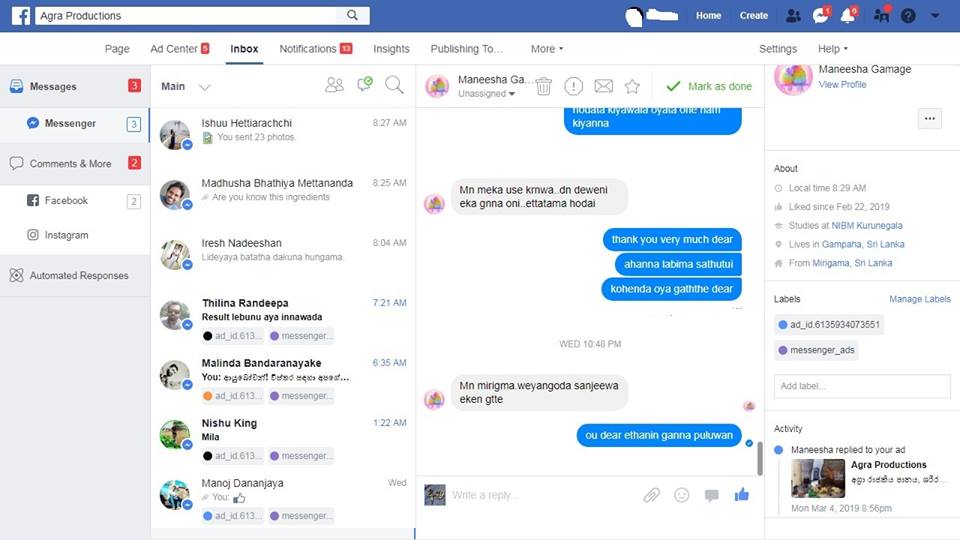
Task: Select Facebook comments in the sidebar
Action: (x=75, y=200)
